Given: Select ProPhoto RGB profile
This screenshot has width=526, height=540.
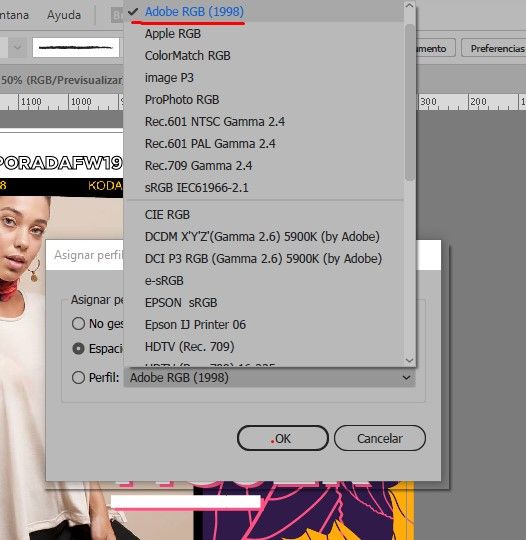Looking at the screenshot, I should 264,100.
